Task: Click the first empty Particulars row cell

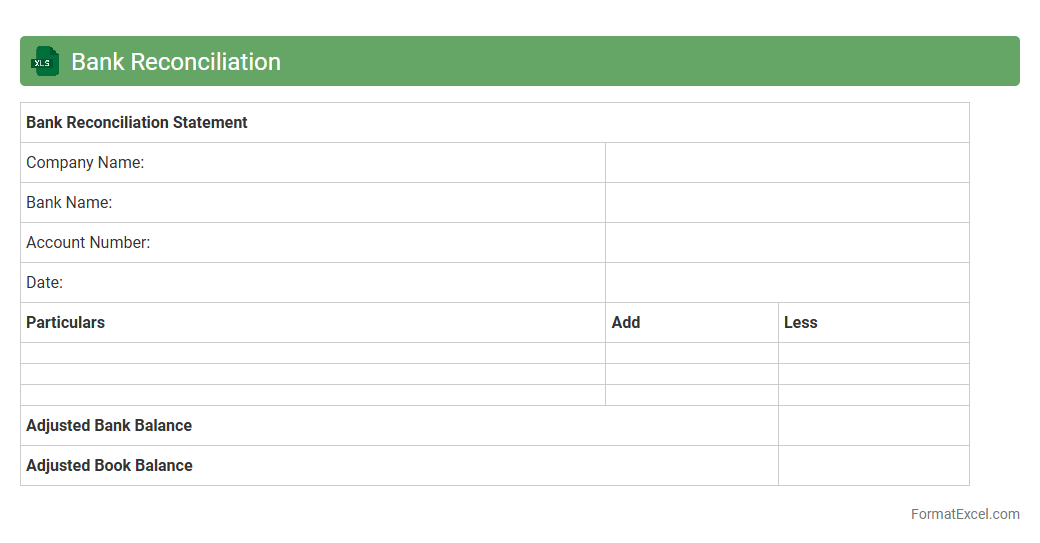Action: pos(312,353)
